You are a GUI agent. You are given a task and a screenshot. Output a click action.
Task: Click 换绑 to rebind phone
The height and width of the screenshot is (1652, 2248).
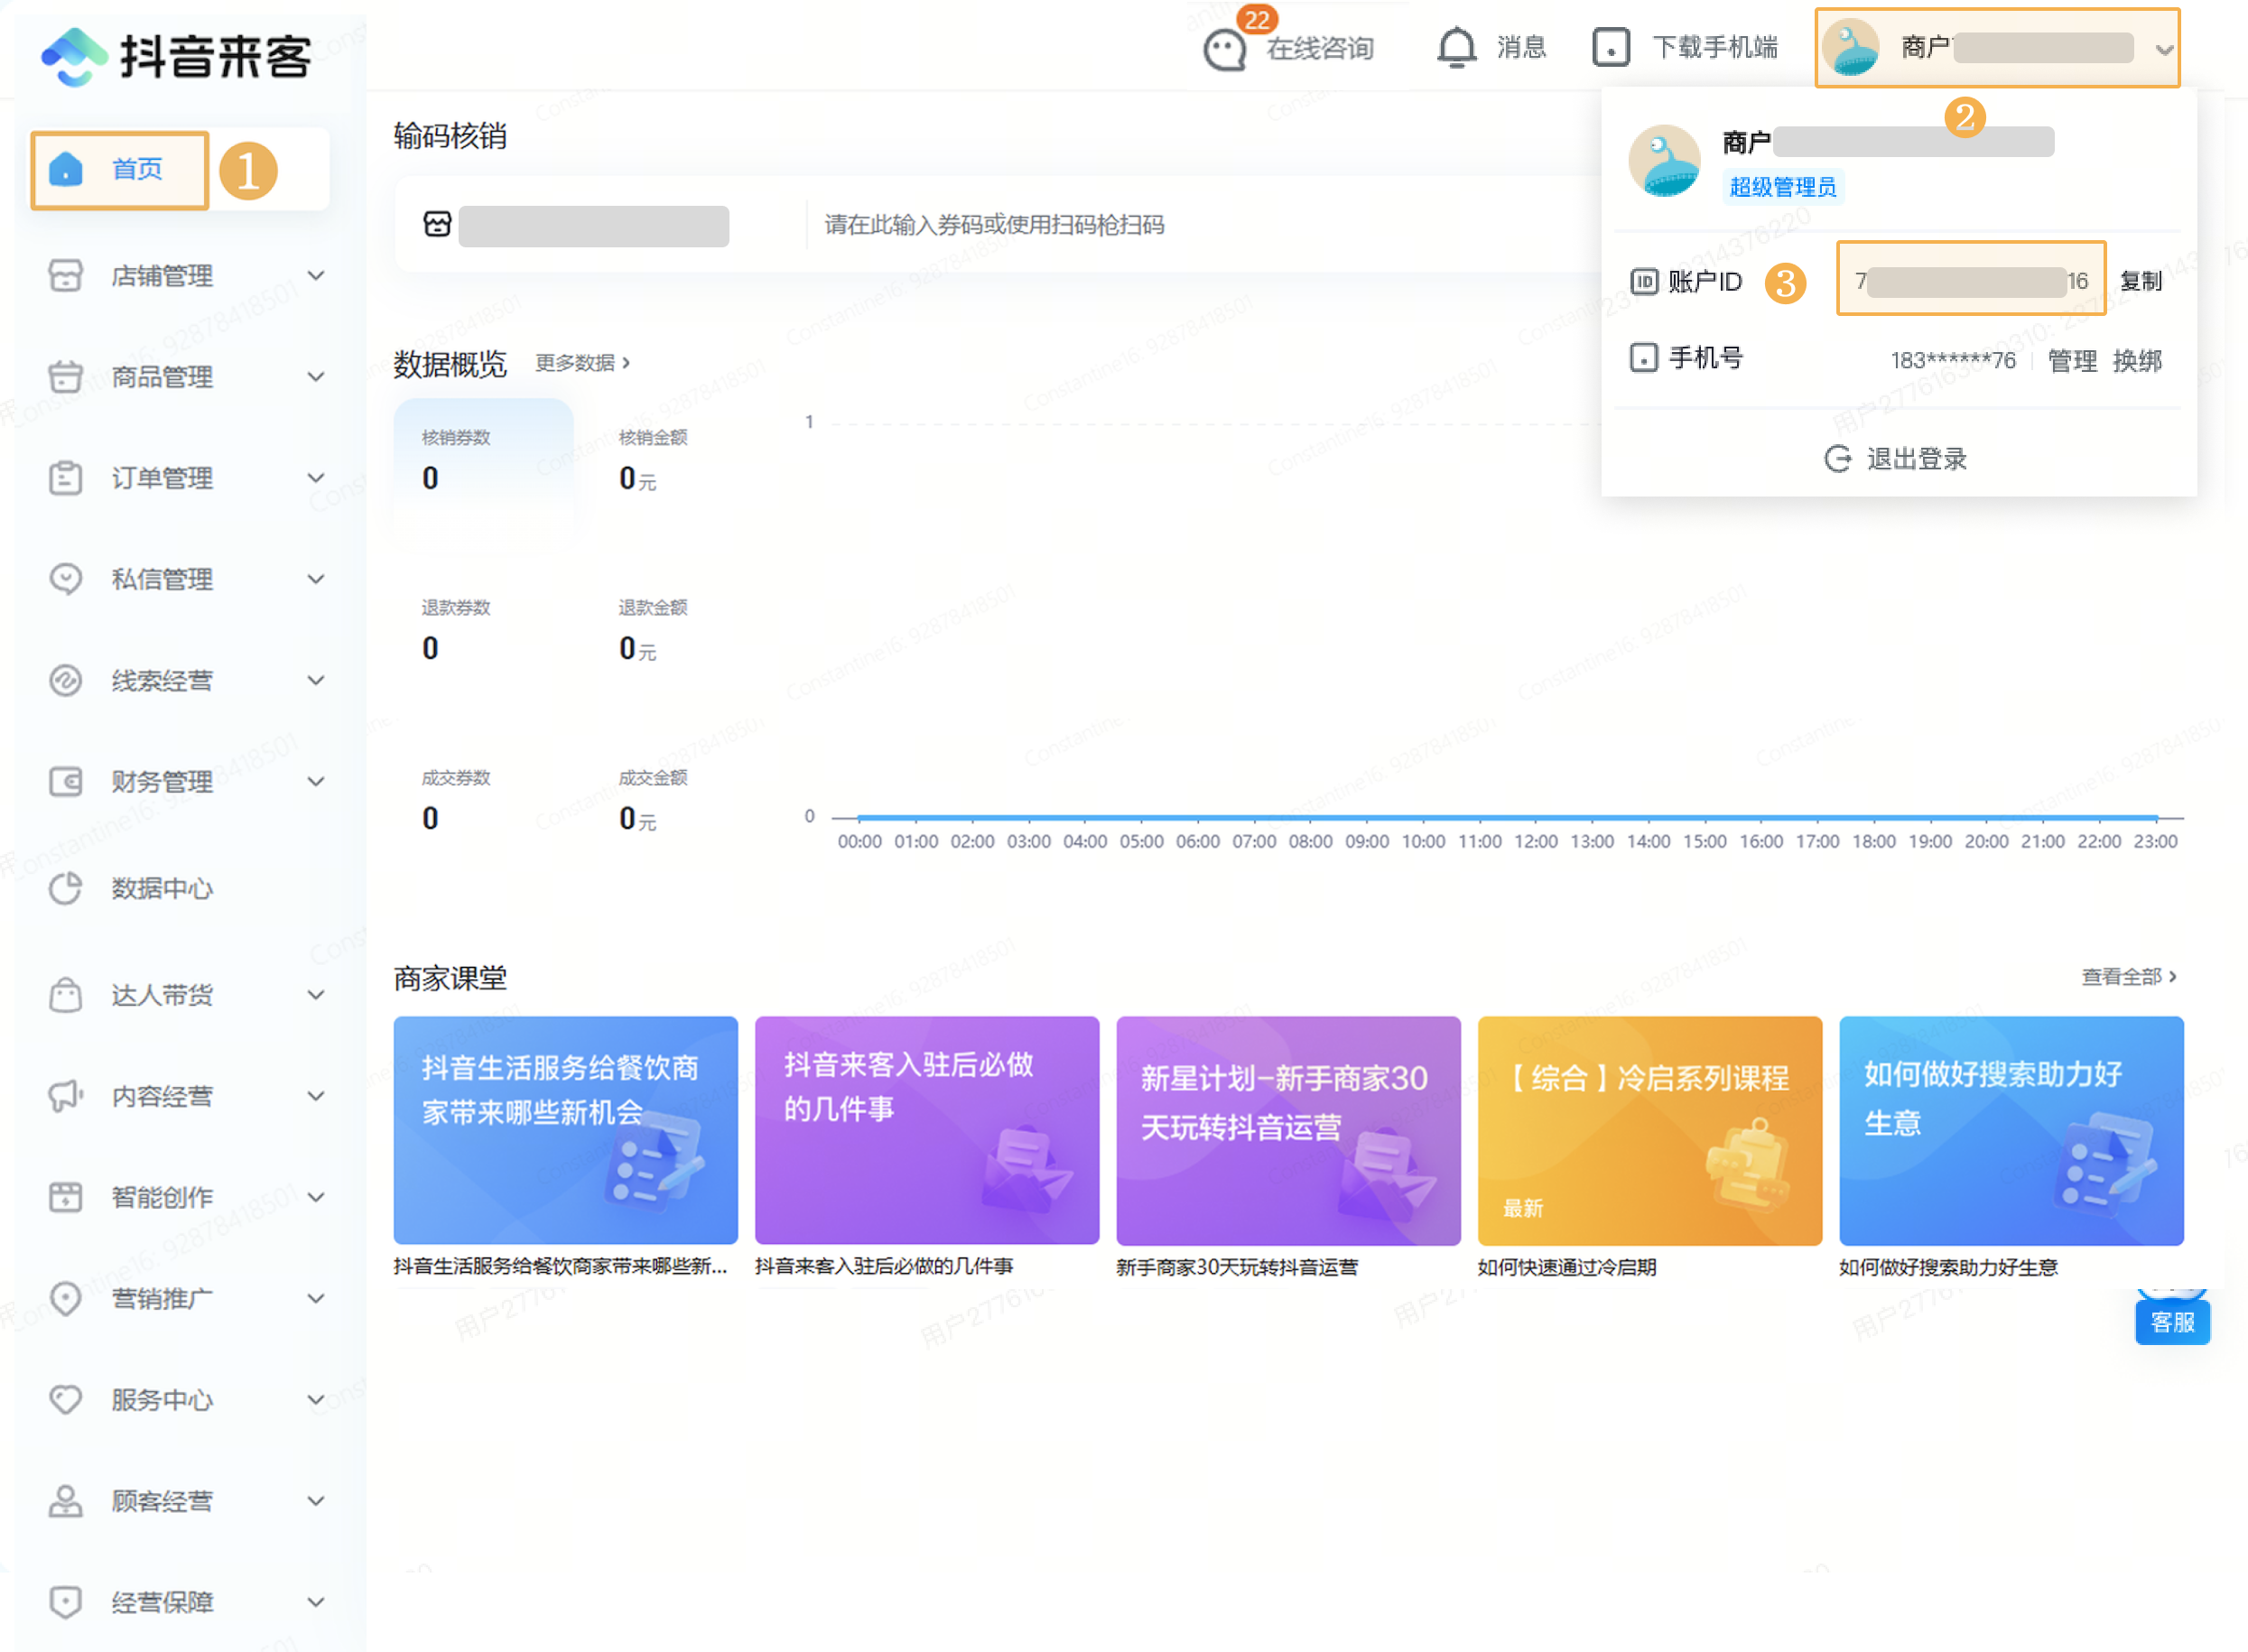[2137, 360]
